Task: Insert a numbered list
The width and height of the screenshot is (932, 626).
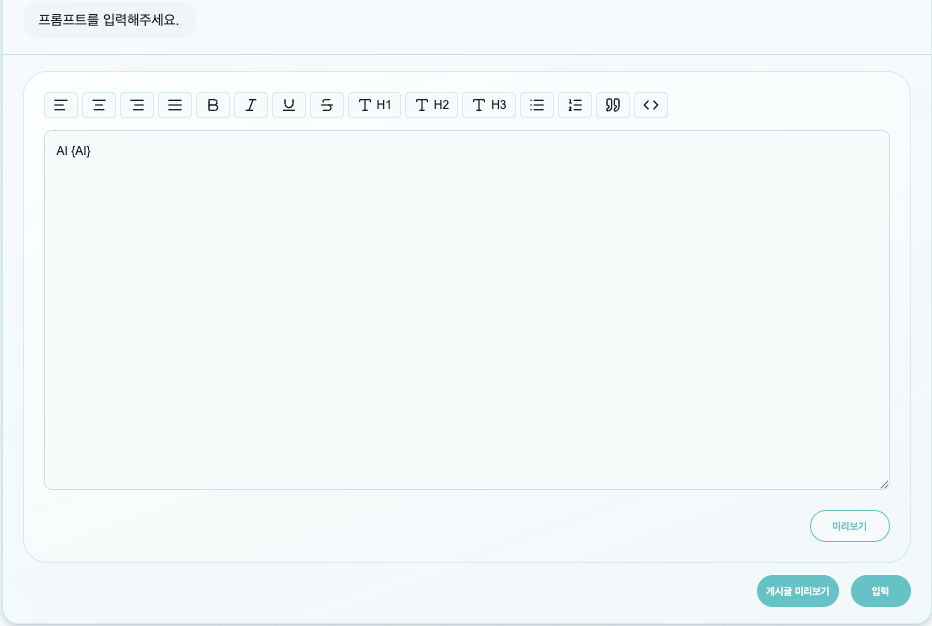Action: coord(575,105)
